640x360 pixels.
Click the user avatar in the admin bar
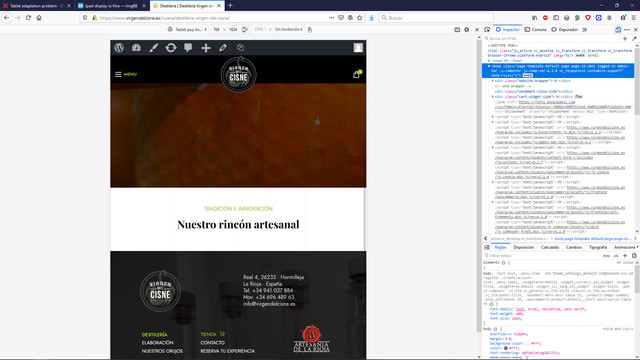click(358, 48)
